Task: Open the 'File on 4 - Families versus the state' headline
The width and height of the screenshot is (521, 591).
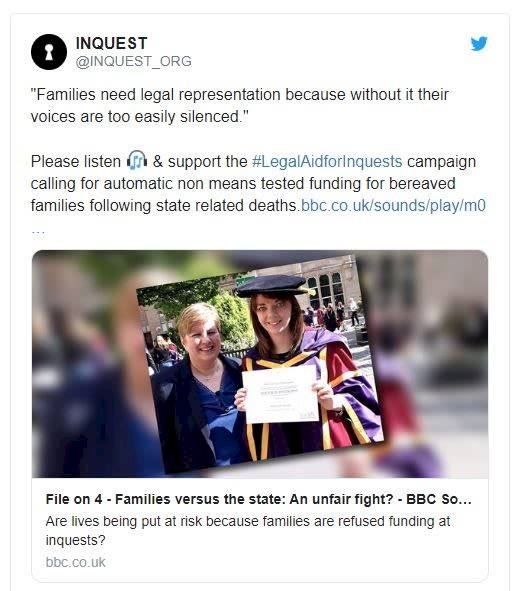Action: [x=258, y=499]
